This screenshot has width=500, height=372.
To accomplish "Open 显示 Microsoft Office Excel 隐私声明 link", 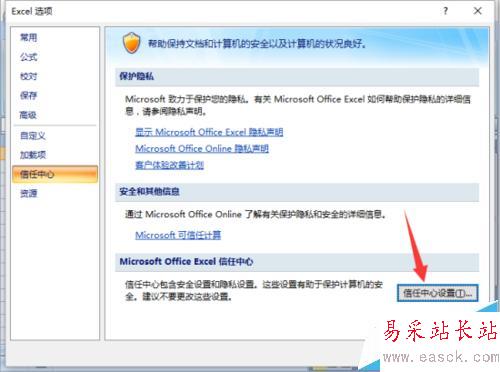I will pyautogui.click(x=209, y=132).
